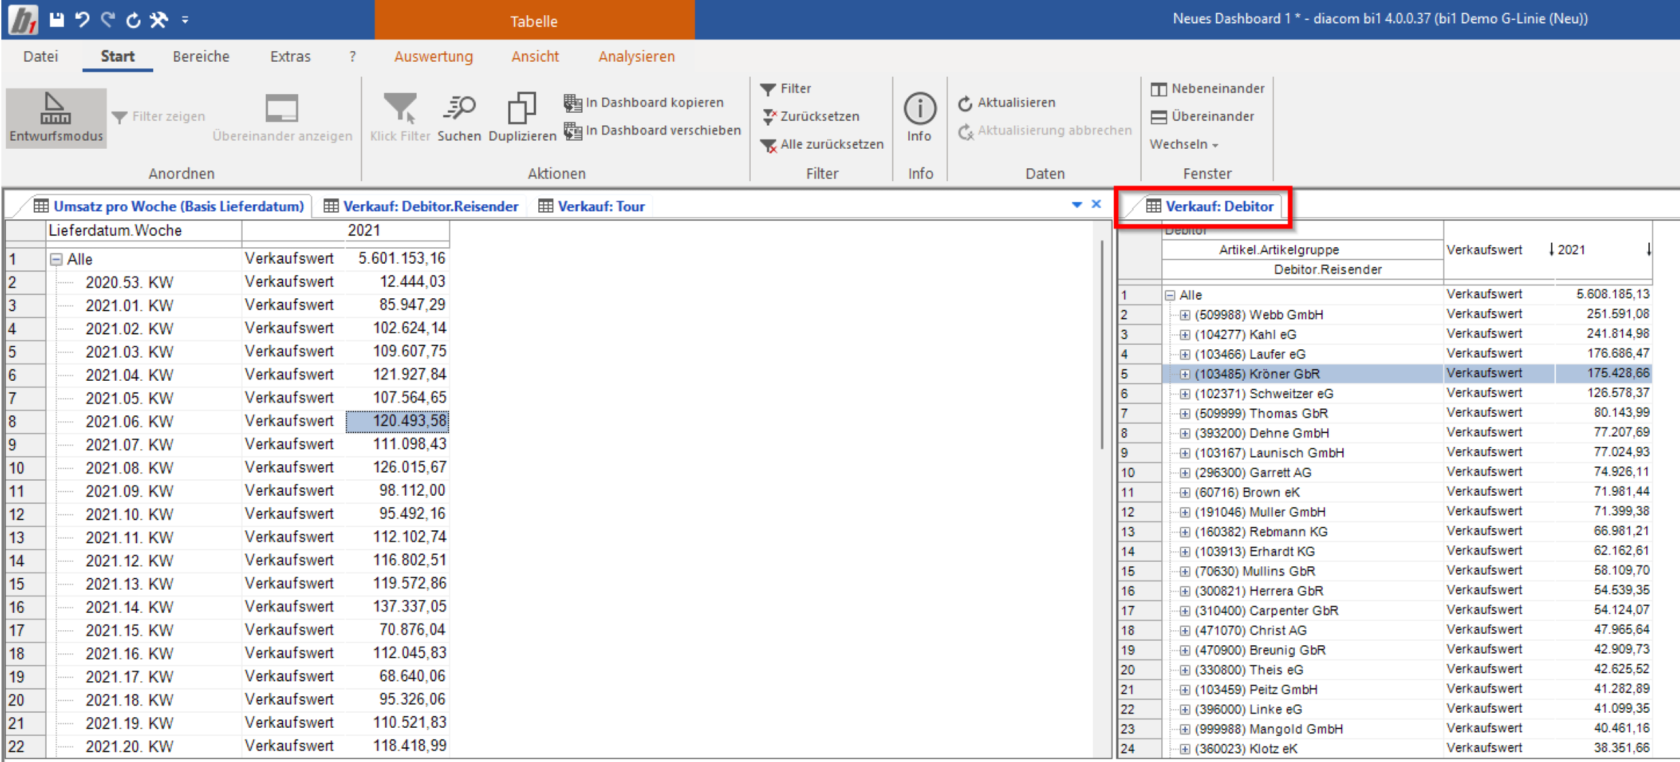
Task: Expand (509999) Thomas GbR row
Action: click(1185, 414)
